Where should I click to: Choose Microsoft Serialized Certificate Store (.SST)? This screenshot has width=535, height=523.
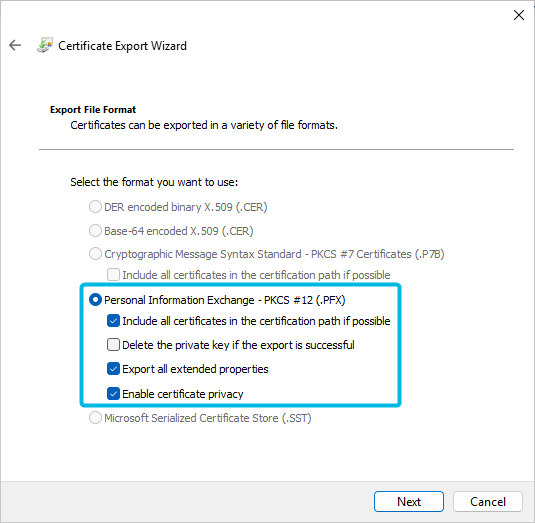(x=95, y=418)
